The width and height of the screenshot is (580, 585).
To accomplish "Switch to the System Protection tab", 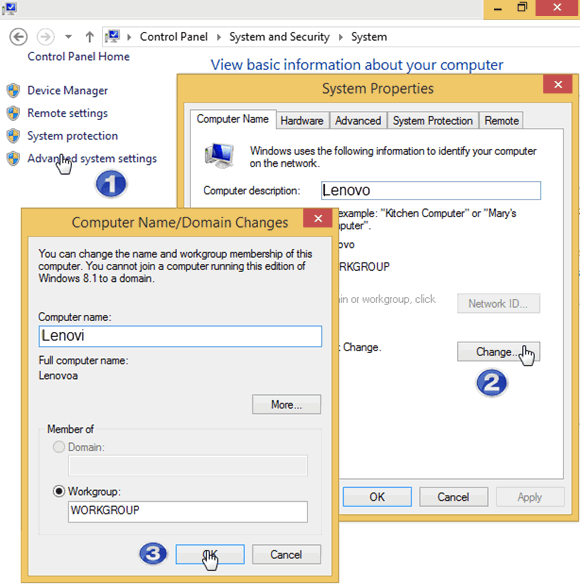I will click(x=433, y=121).
